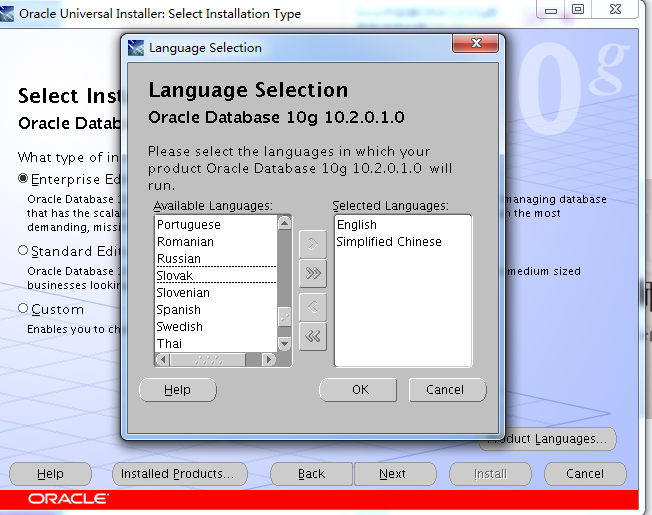Open Help in Language Selection dialog
This screenshot has height=515, width=652.
178,390
